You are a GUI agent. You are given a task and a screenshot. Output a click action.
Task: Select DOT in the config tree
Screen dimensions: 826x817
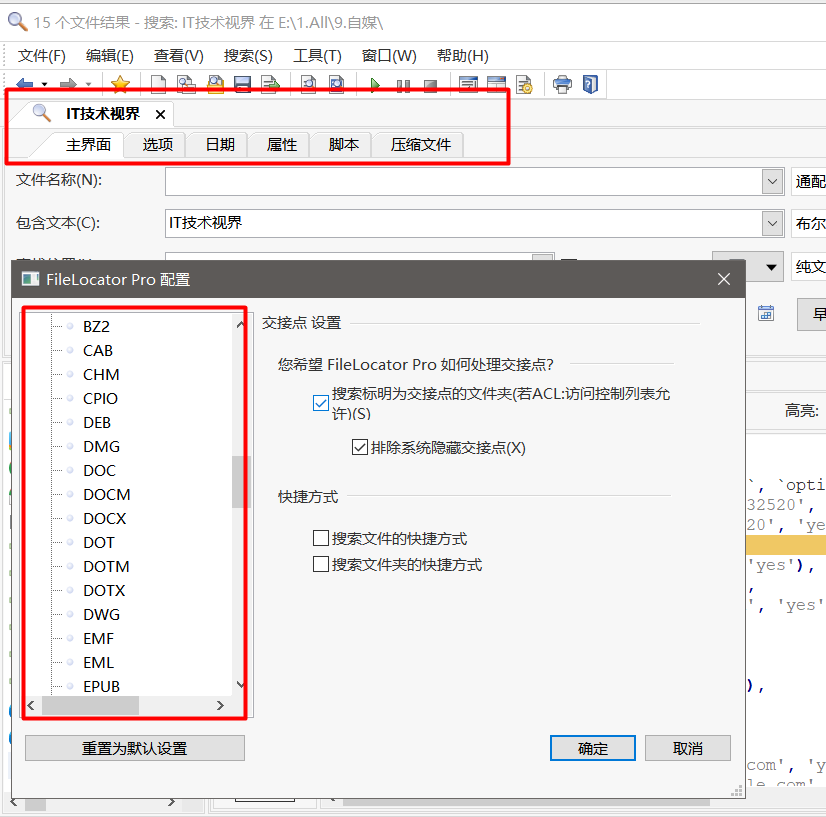[x=99, y=543]
